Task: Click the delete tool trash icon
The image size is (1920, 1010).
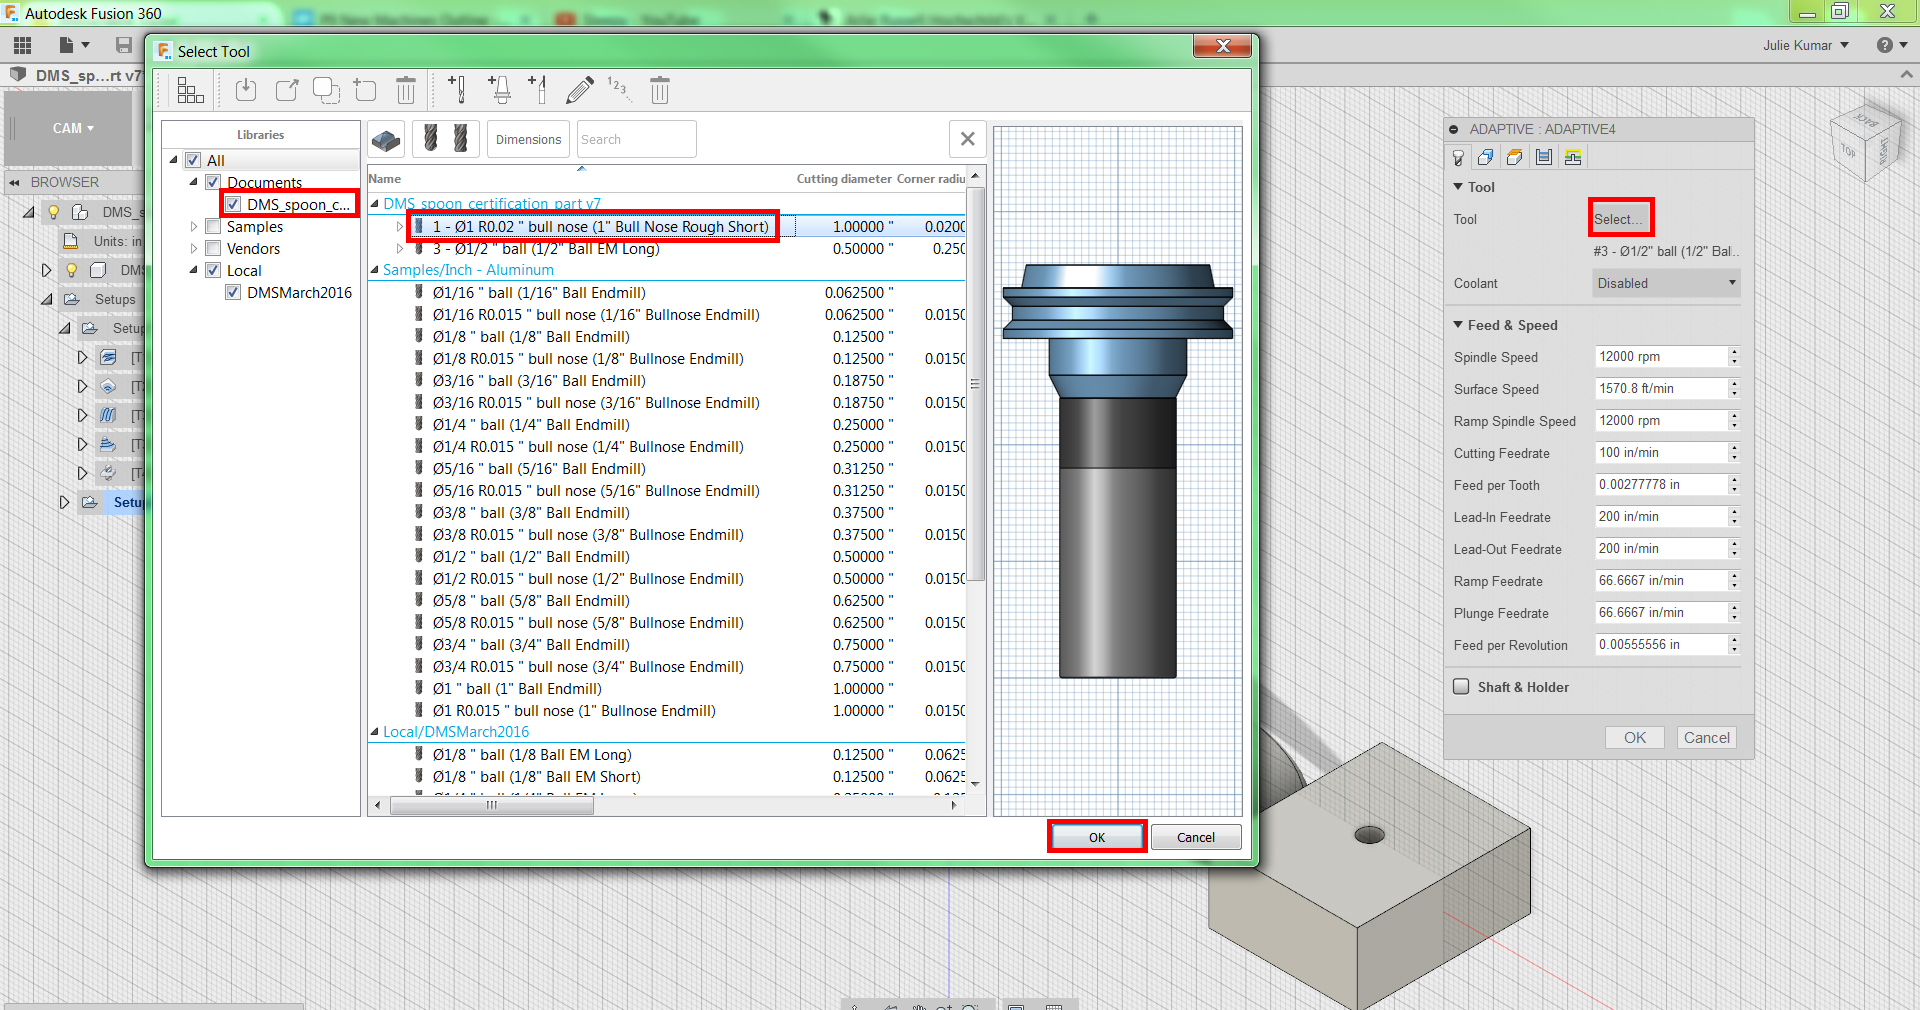Action: click(660, 91)
